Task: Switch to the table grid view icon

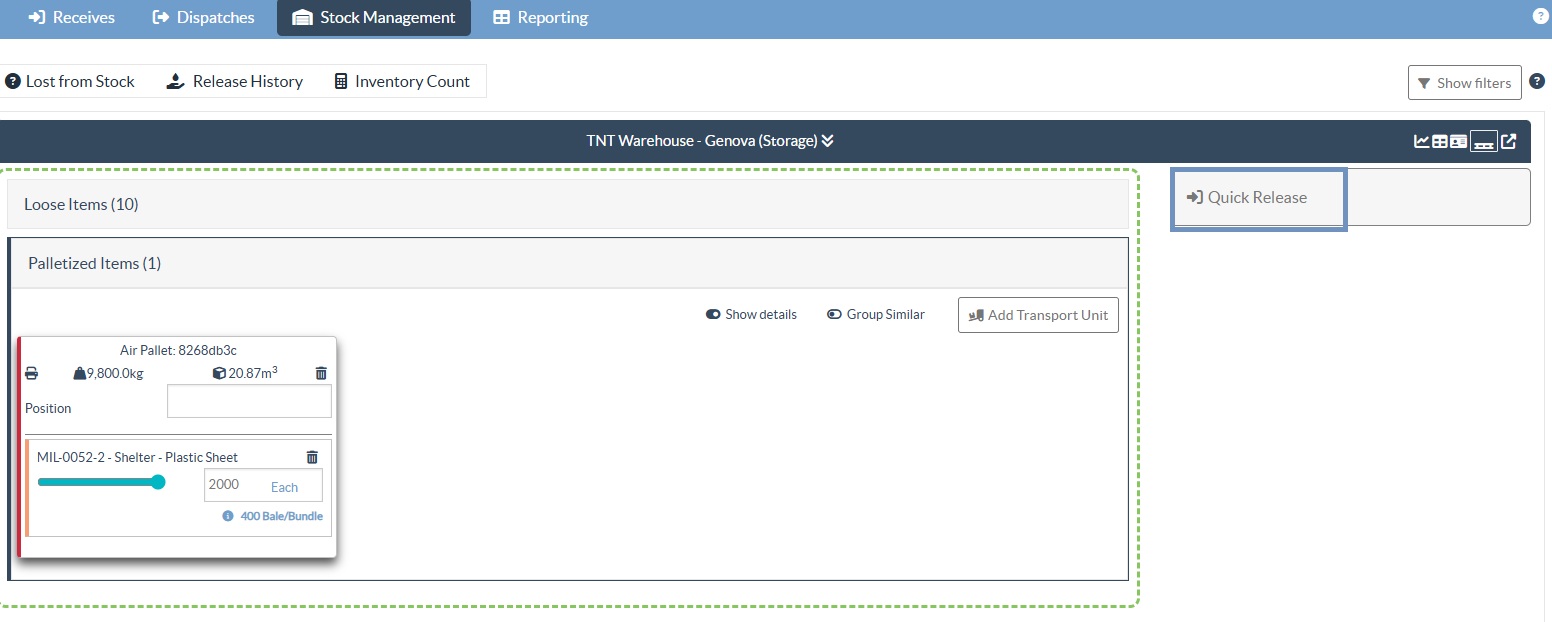Action: (x=1440, y=142)
